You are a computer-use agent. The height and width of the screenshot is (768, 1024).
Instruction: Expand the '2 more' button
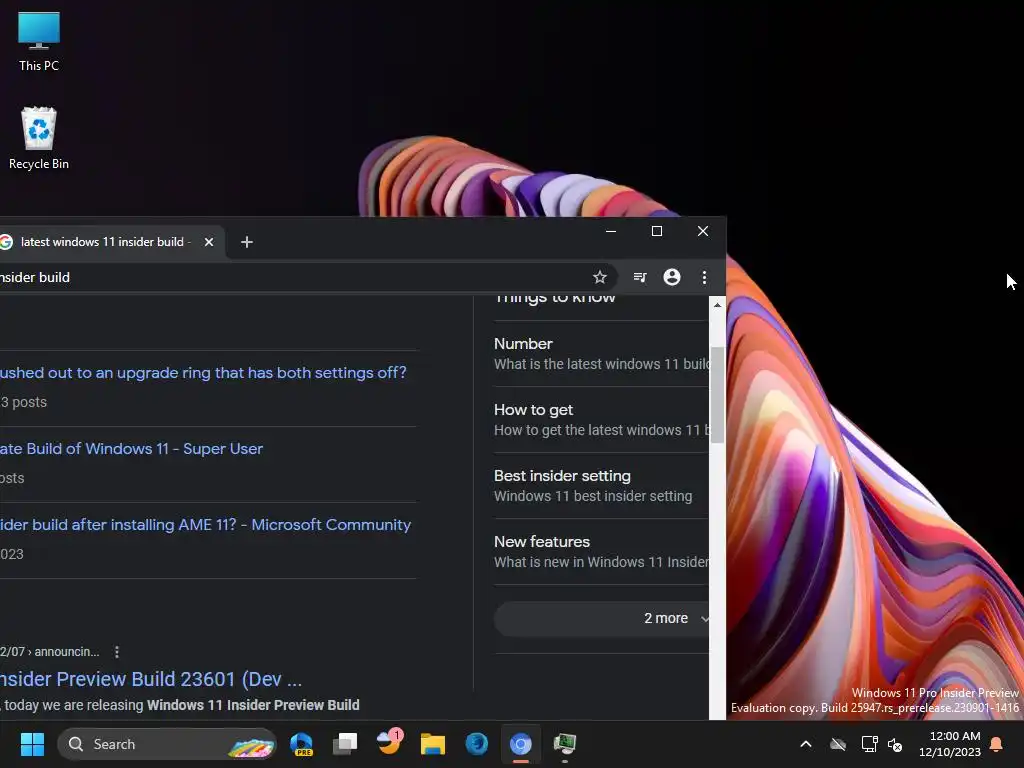601,618
